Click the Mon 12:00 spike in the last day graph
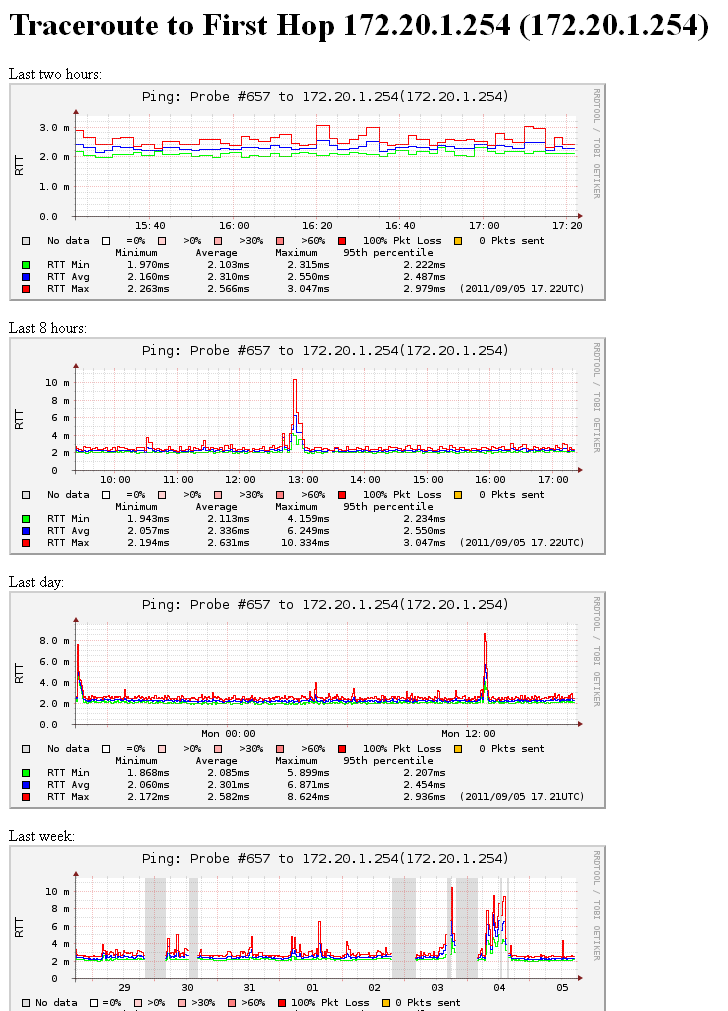Viewport: 728px width, 1011px height. [485, 650]
